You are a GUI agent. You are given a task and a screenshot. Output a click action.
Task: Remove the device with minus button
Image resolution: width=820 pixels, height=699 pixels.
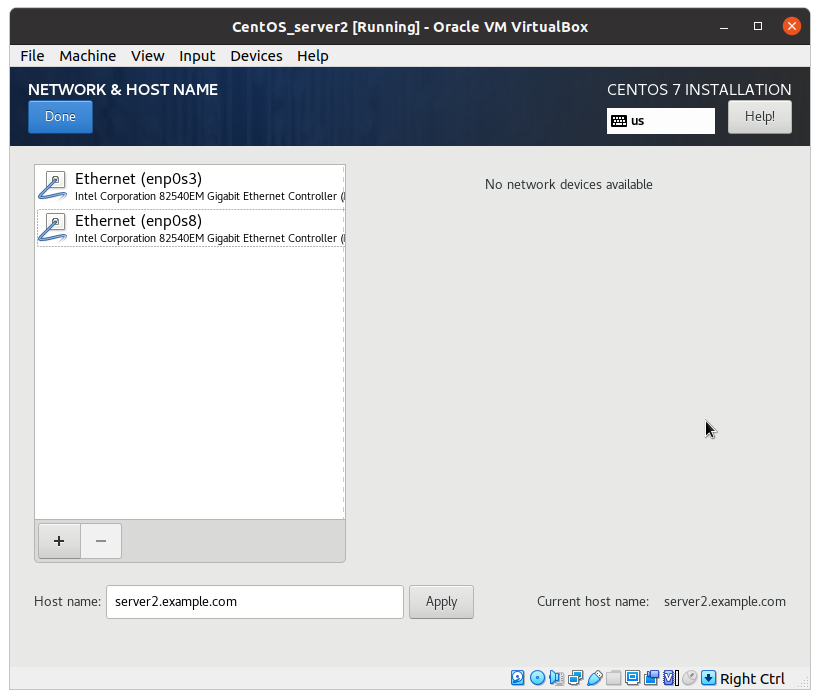click(101, 541)
